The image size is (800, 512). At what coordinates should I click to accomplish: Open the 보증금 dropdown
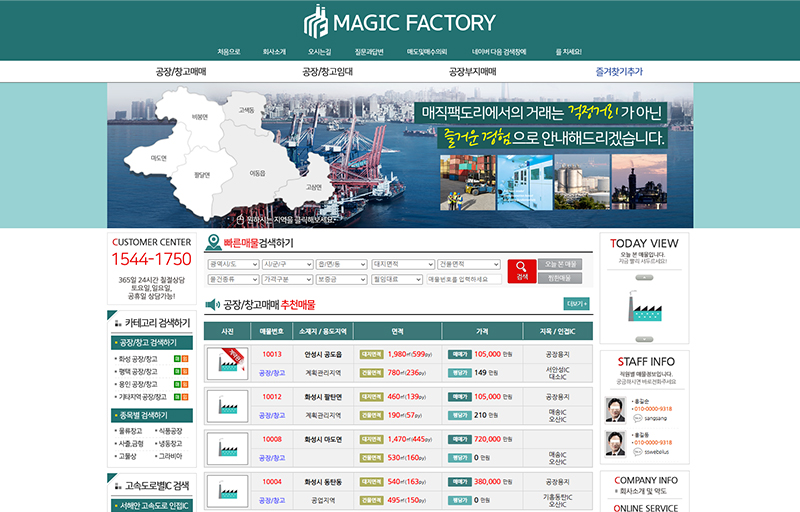pos(341,279)
